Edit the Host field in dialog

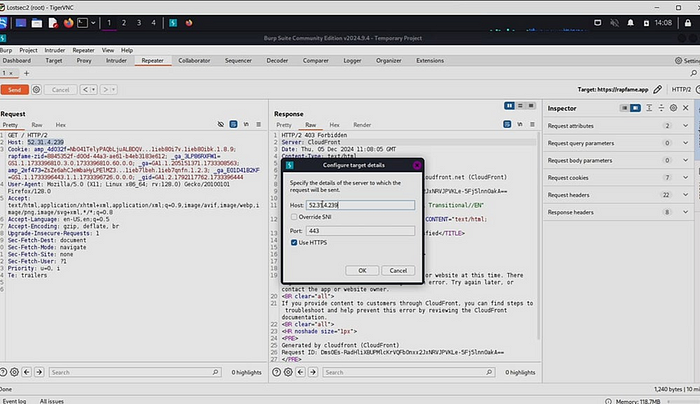[360, 205]
